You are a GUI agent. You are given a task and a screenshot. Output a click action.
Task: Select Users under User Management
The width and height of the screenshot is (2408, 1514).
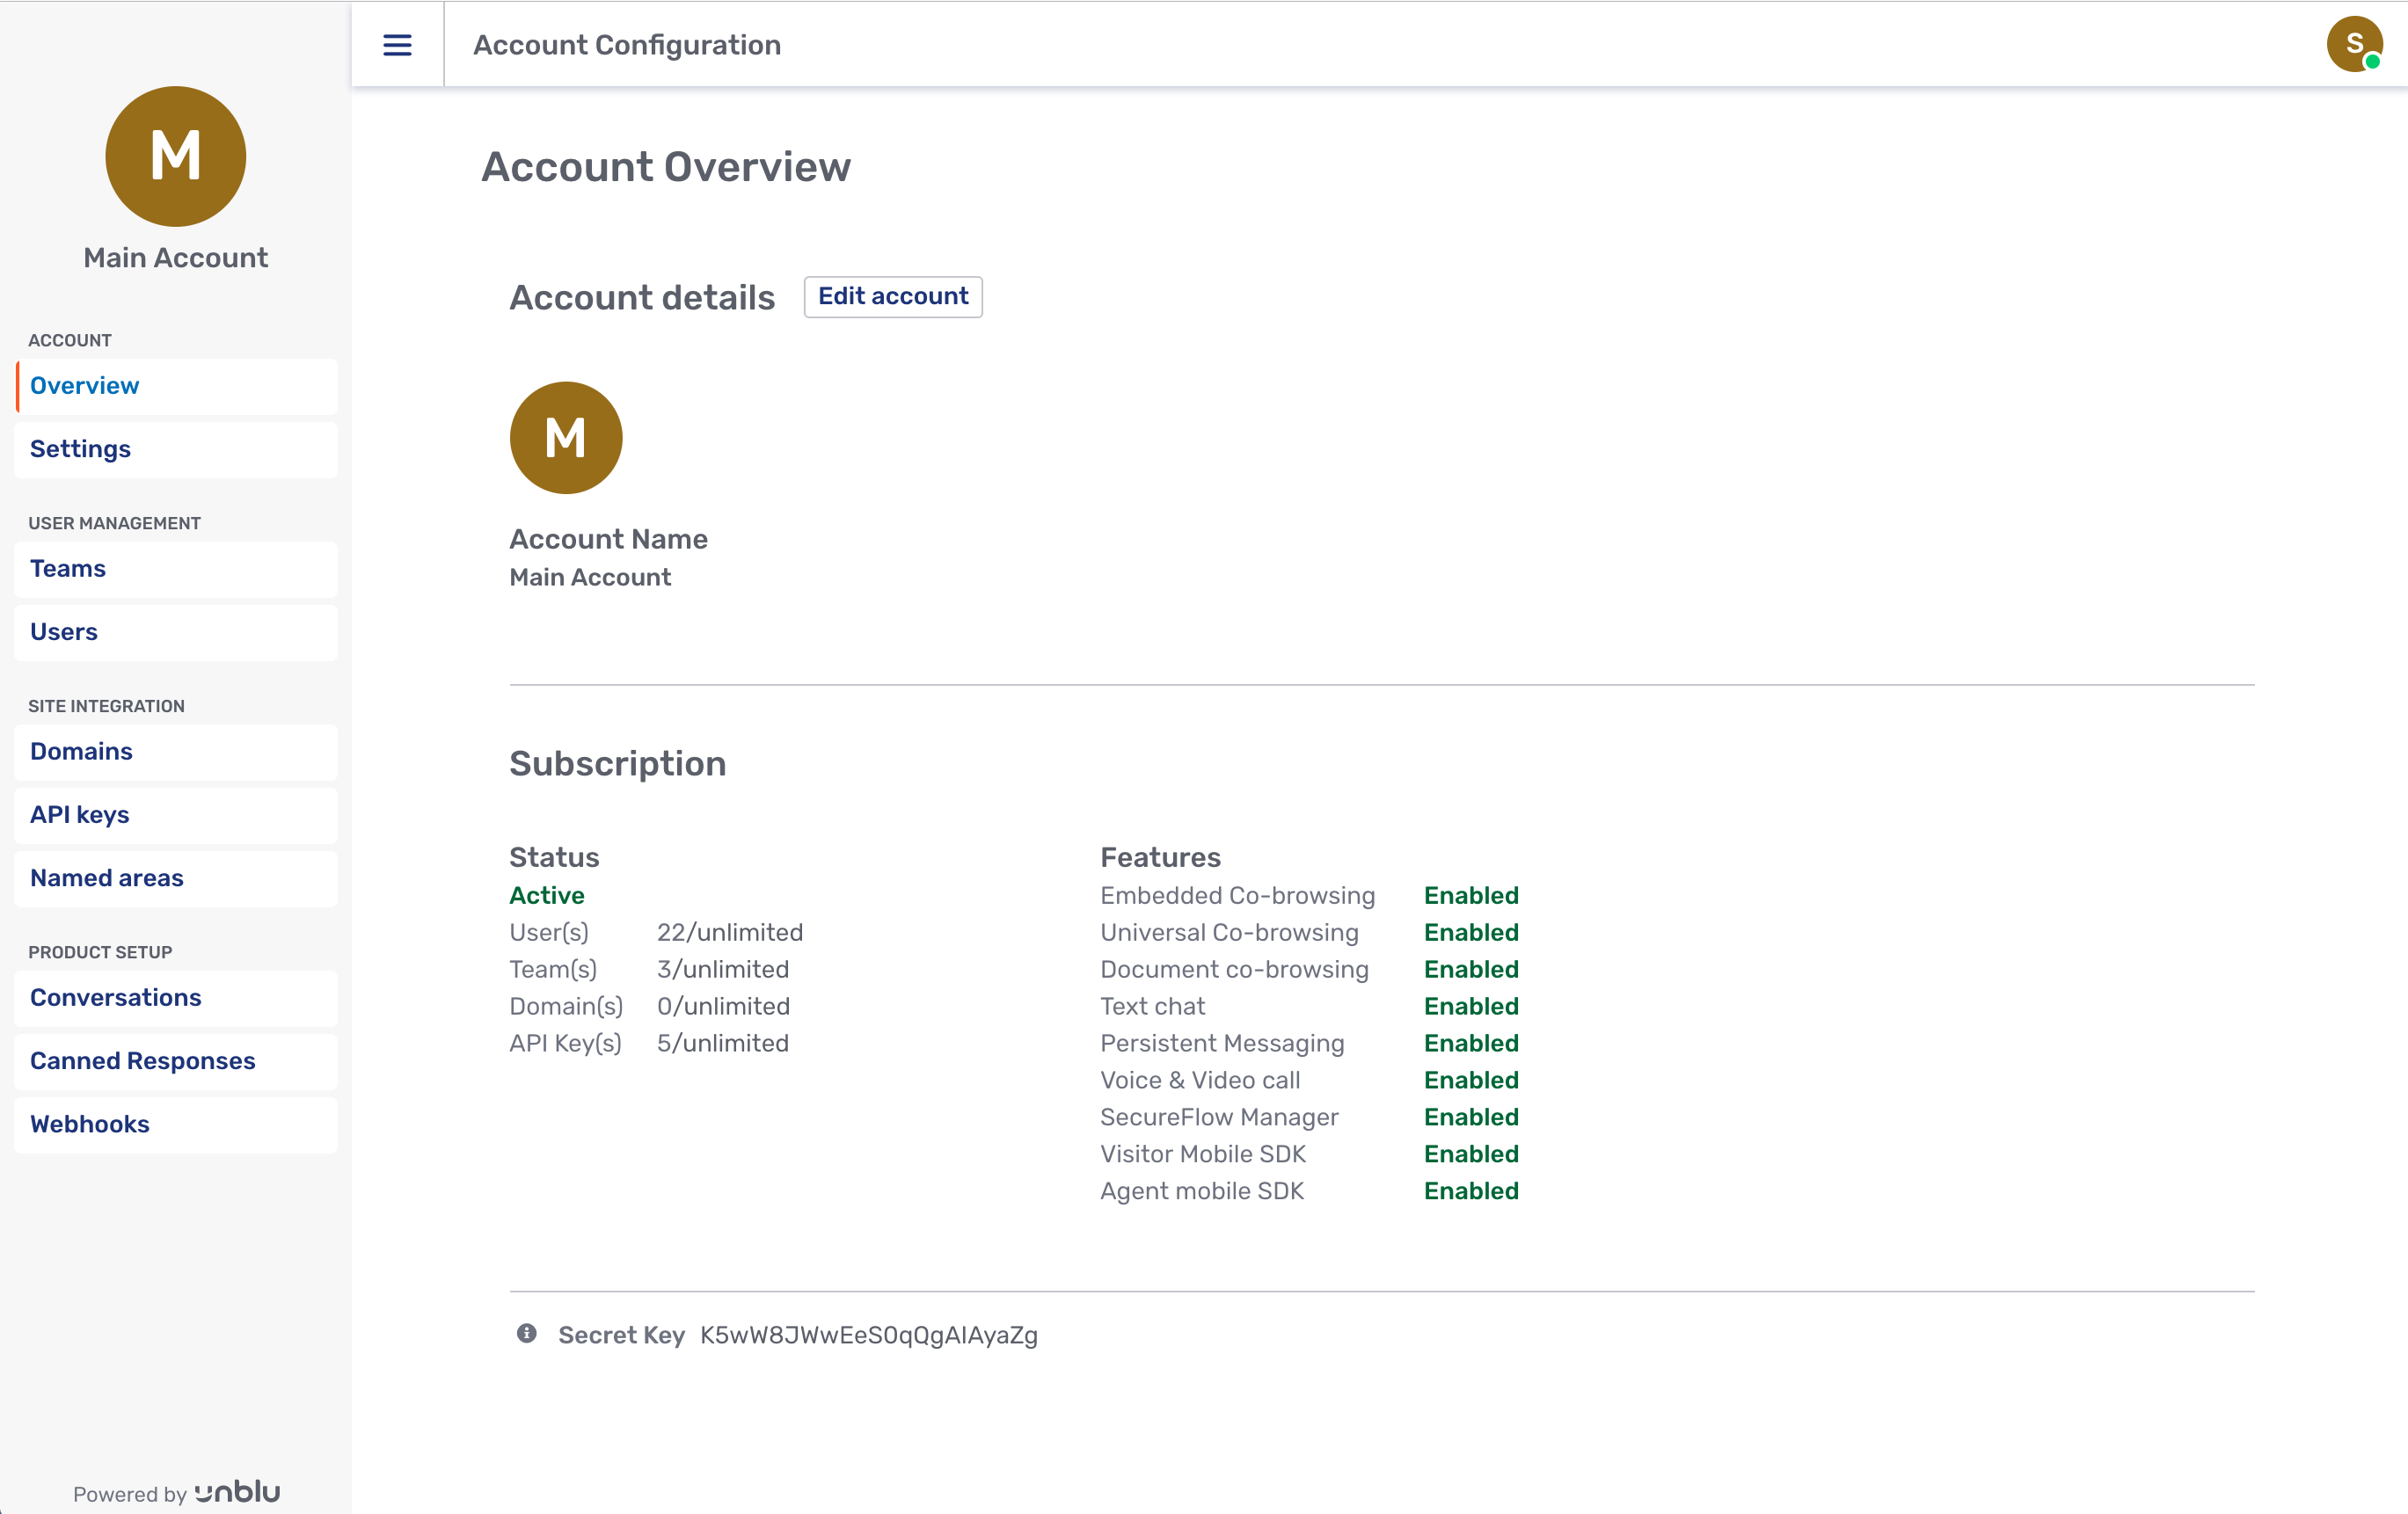pos(64,631)
